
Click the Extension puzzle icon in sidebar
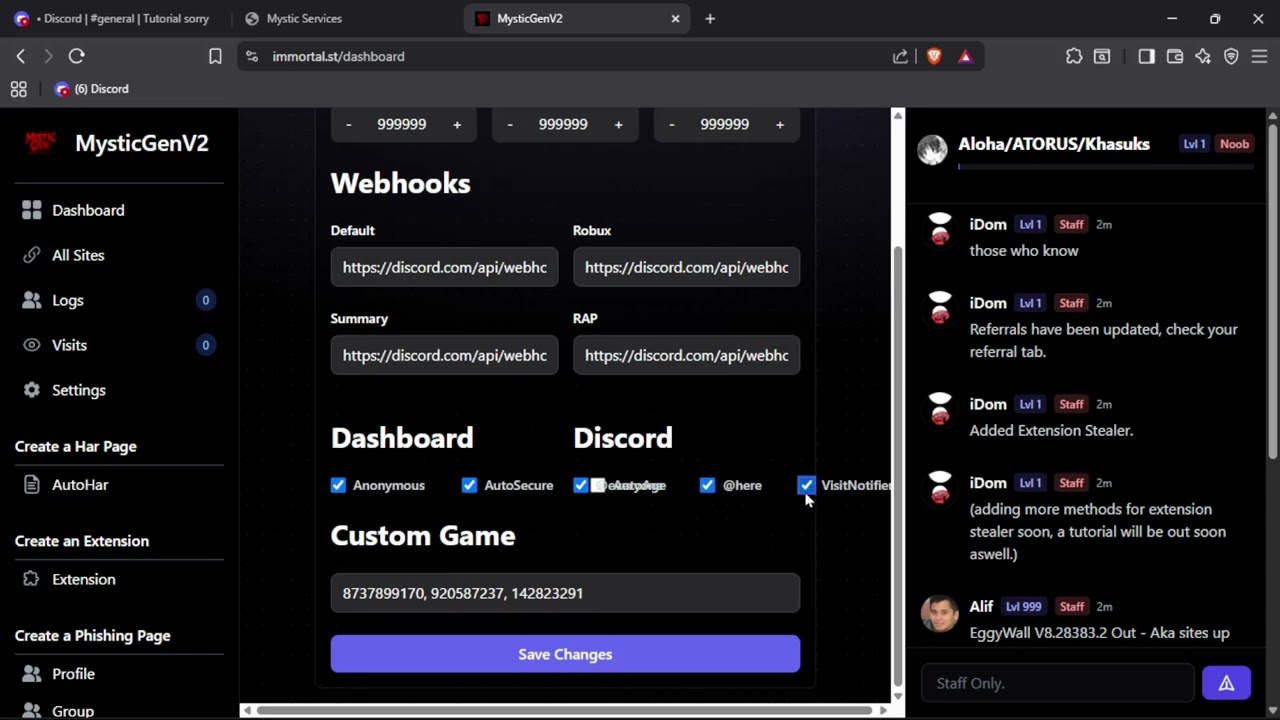pyautogui.click(x=31, y=579)
